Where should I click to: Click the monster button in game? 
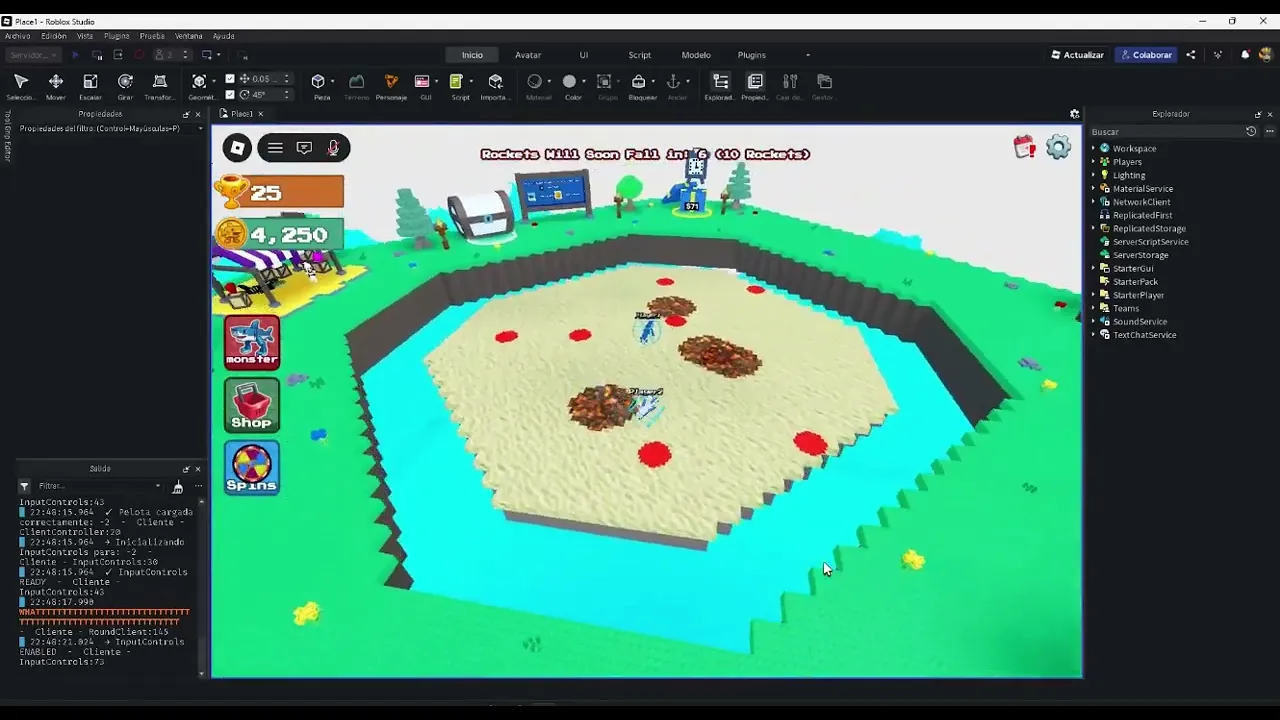tap(252, 342)
